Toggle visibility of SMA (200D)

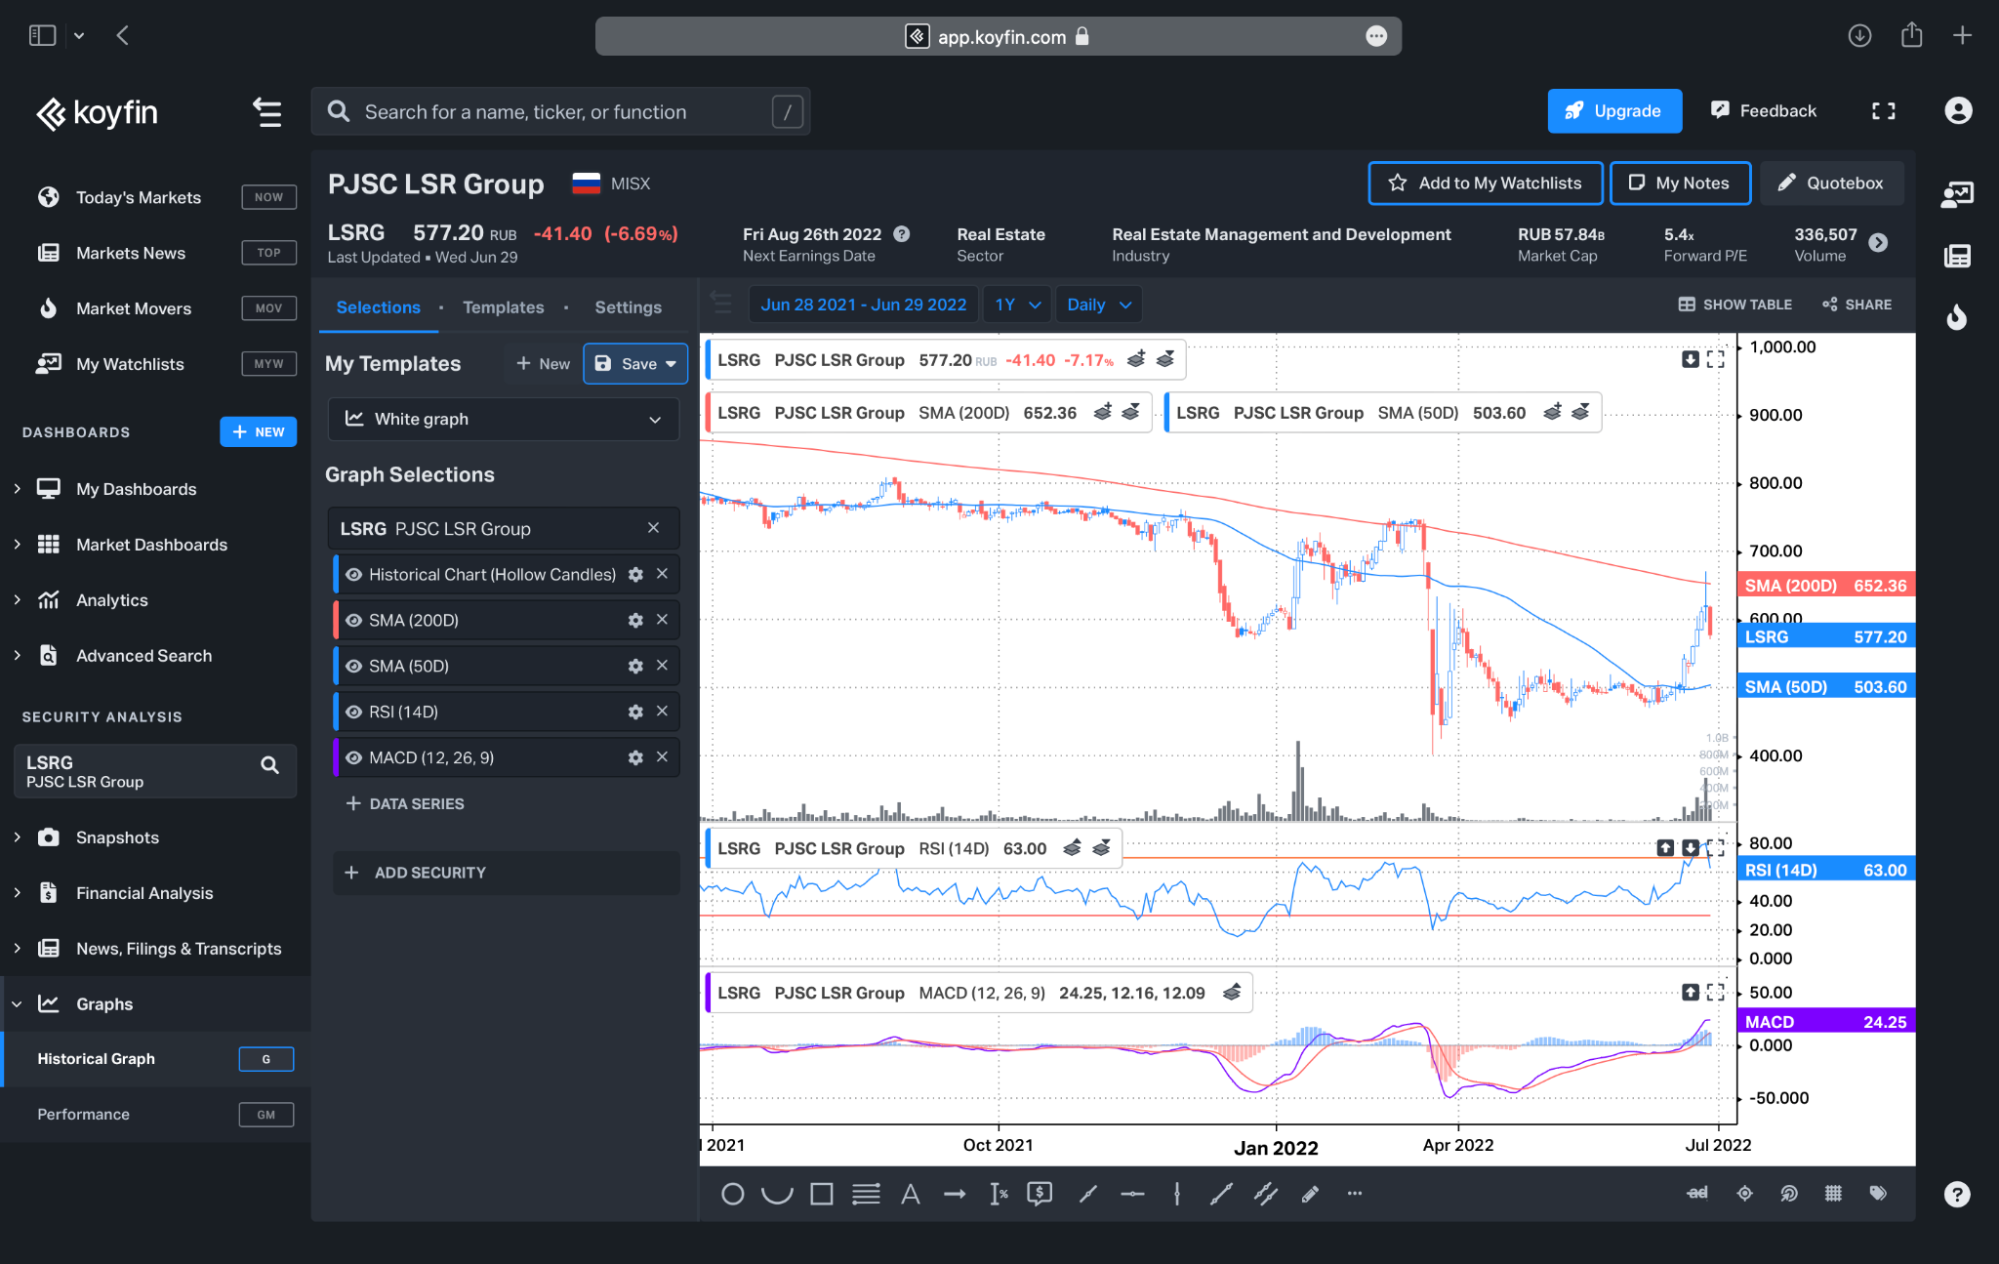354,620
